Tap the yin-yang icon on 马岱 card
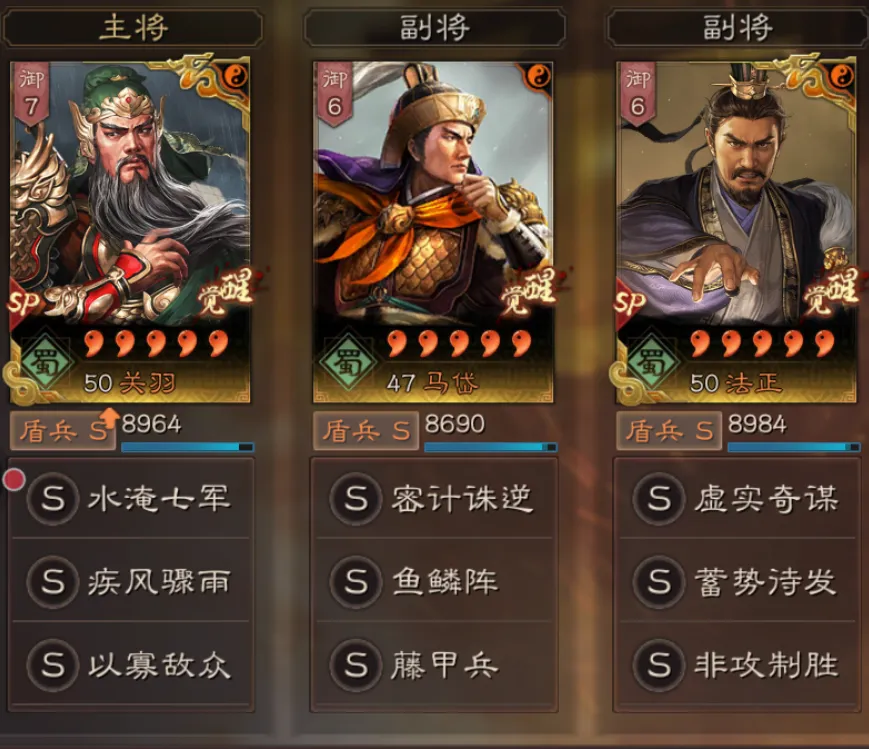The image size is (869, 749). pyautogui.click(x=537, y=75)
